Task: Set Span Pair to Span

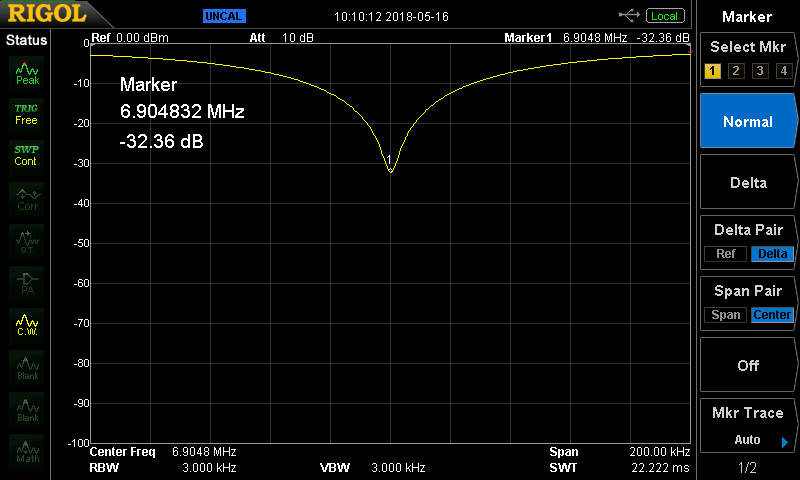Action: pos(726,315)
